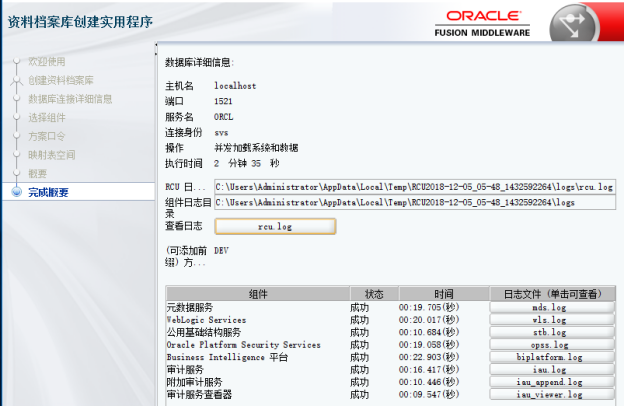Click the round gray emblem beside Oracle logo

click(x=573, y=25)
